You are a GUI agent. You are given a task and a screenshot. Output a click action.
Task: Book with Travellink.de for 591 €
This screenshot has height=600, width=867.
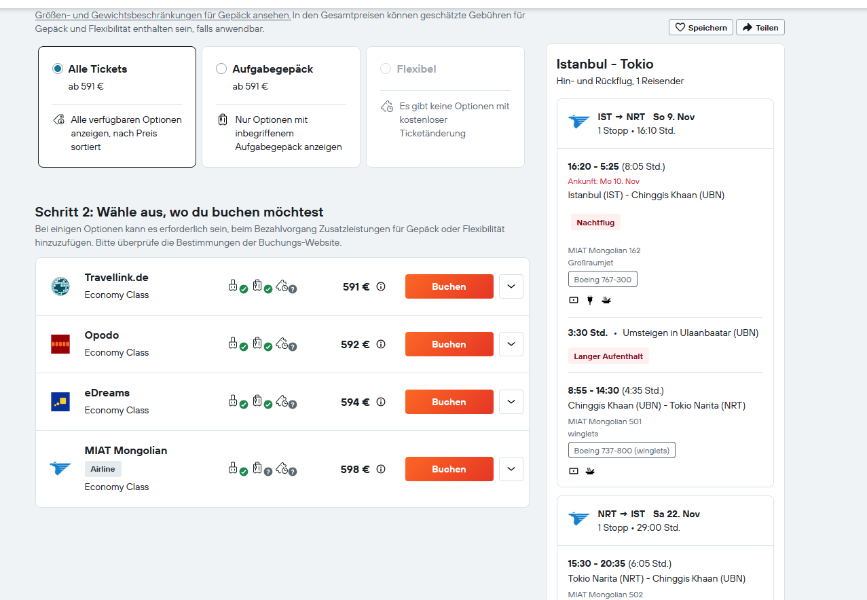coord(449,286)
